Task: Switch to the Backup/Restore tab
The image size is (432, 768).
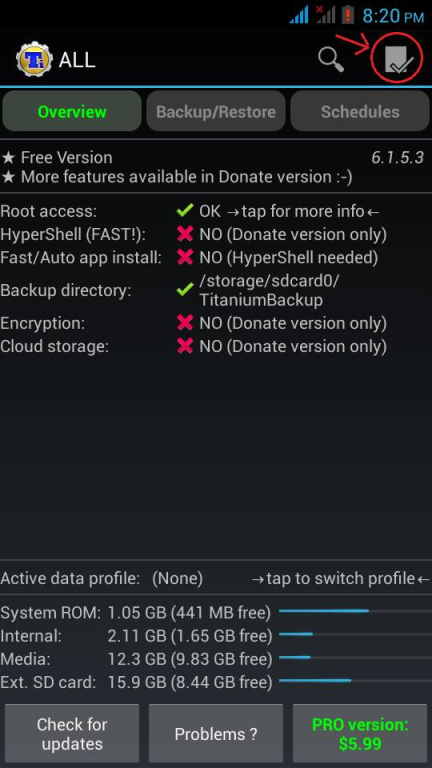Action: [x=216, y=111]
